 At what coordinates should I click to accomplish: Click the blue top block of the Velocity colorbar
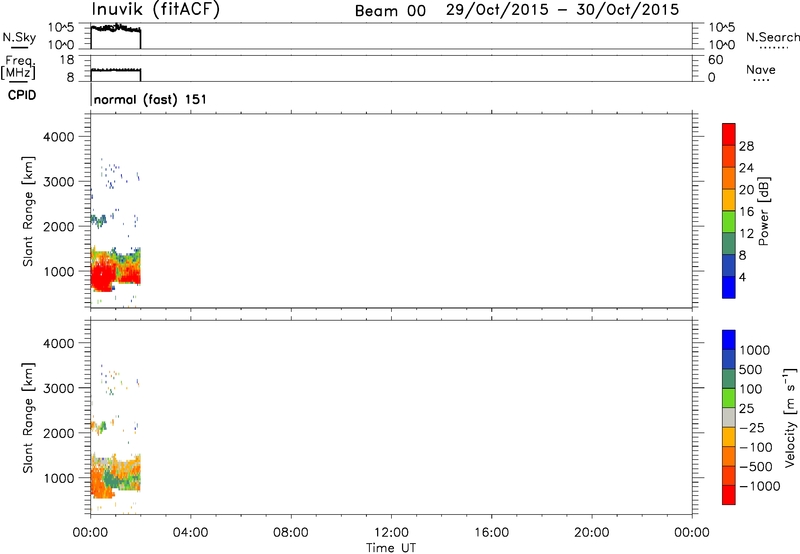click(x=729, y=340)
